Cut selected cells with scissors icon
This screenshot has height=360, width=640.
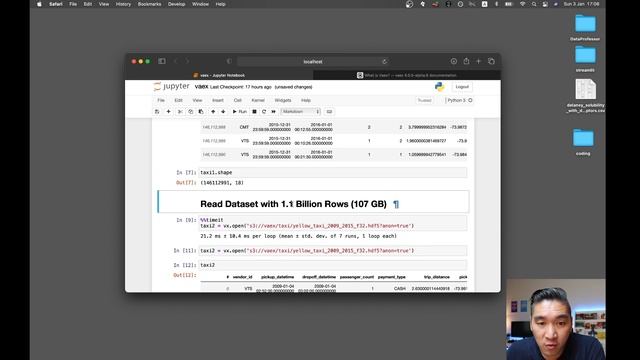(x=180, y=111)
